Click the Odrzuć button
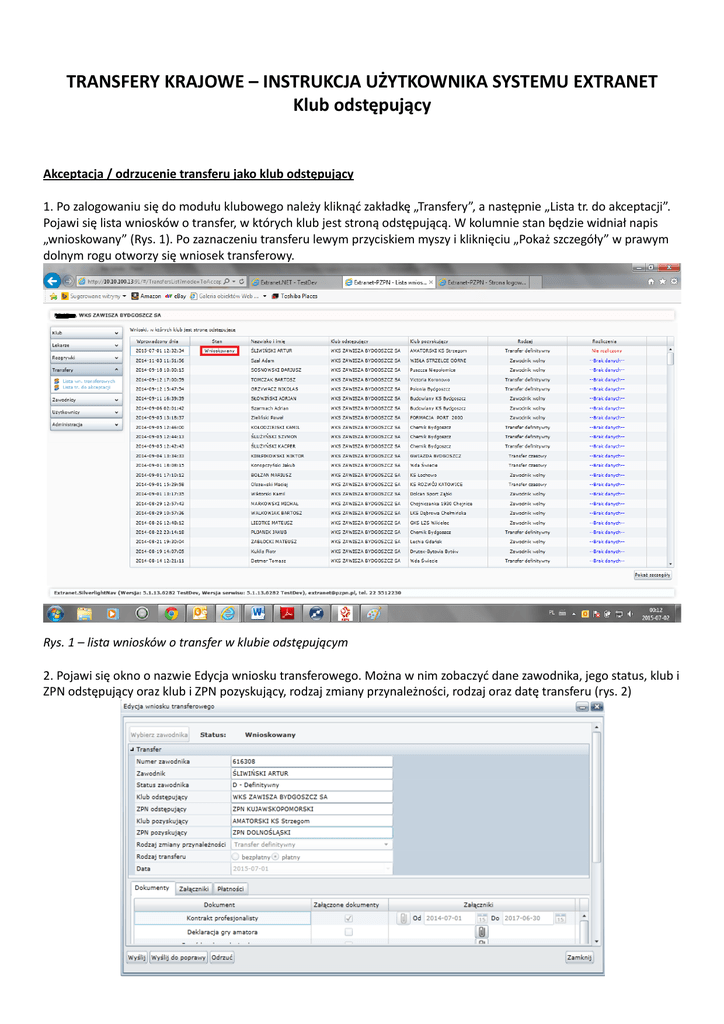The image size is (724, 1024). pyautogui.click(x=222, y=957)
